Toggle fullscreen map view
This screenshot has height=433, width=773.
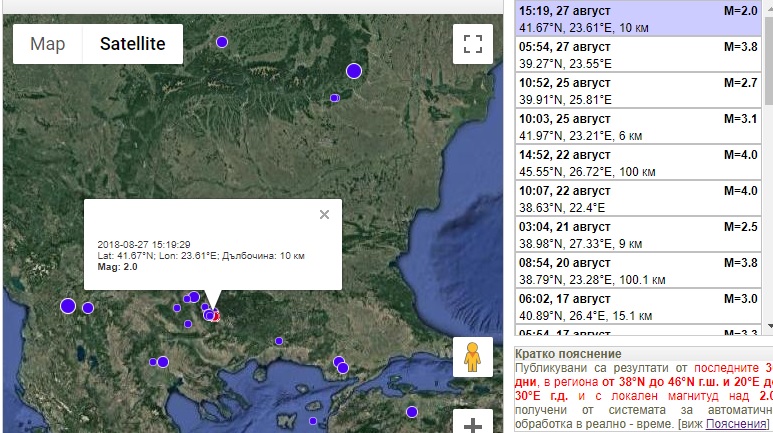pyautogui.click(x=474, y=44)
